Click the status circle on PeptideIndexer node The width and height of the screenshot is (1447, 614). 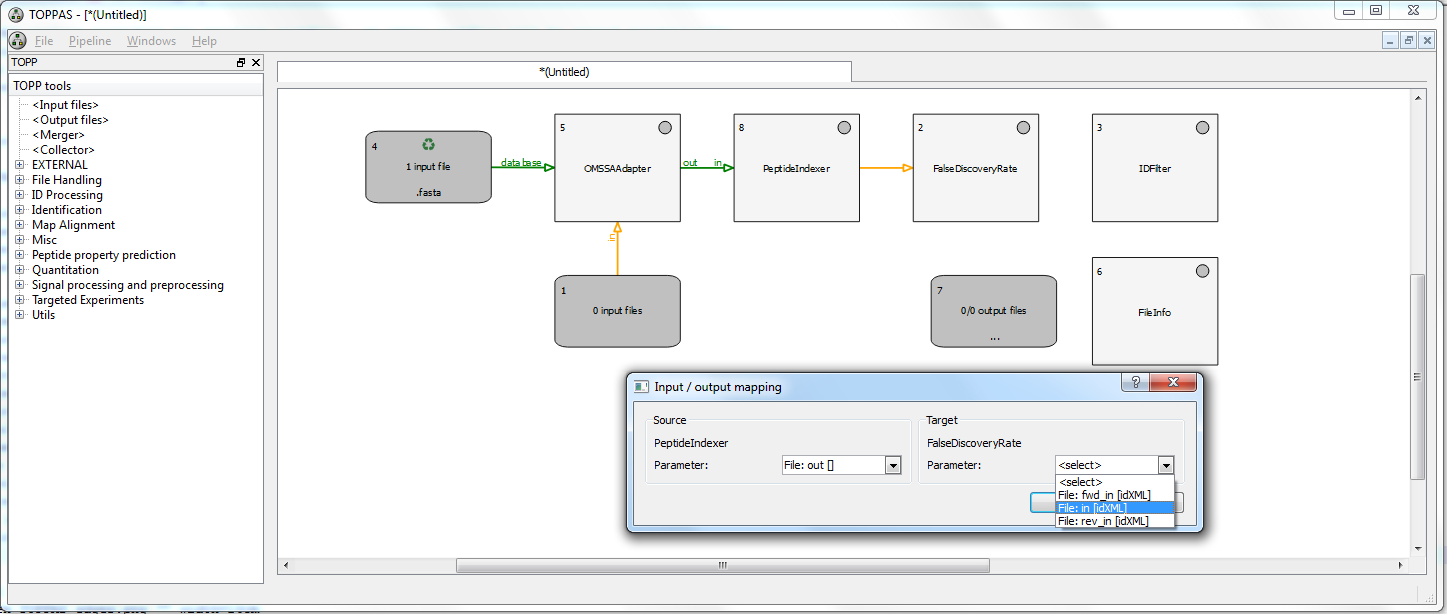point(843,128)
